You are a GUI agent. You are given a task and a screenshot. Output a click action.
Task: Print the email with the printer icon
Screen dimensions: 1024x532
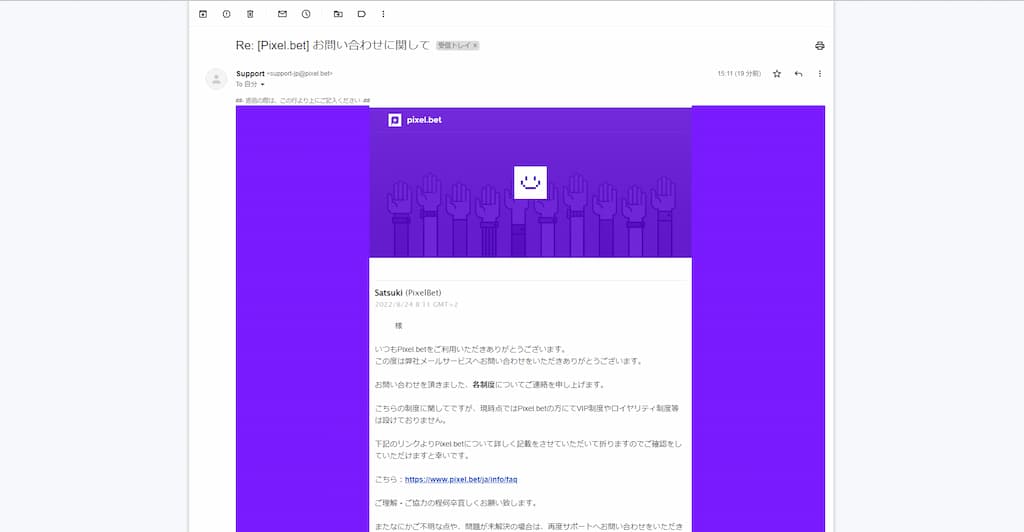pyautogui.click(x=820, y=46)
